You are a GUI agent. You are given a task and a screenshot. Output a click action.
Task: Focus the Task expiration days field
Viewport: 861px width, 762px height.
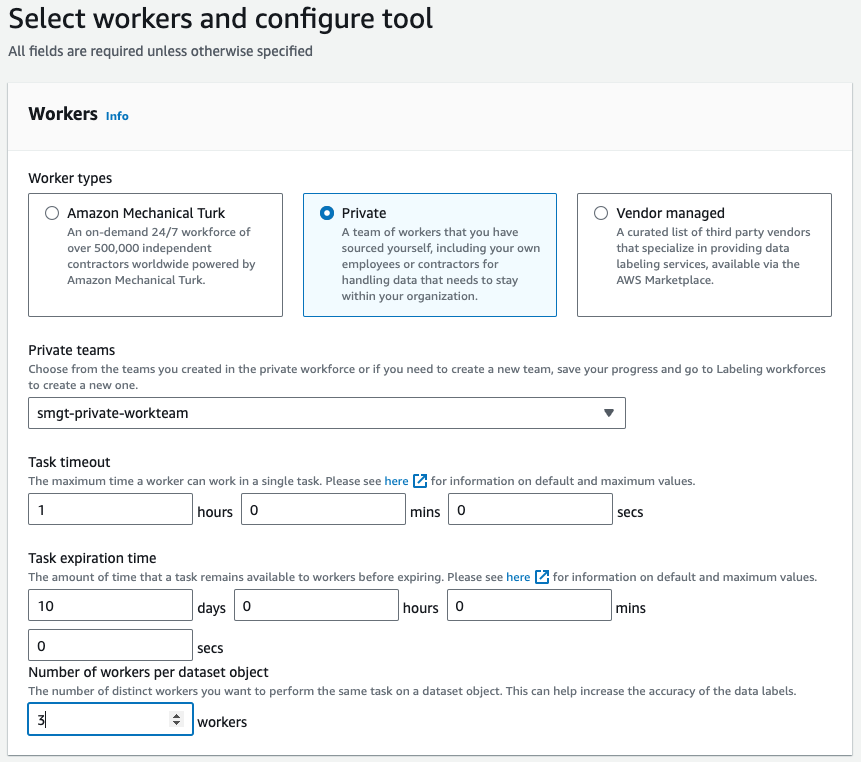(x=110, y=606)
